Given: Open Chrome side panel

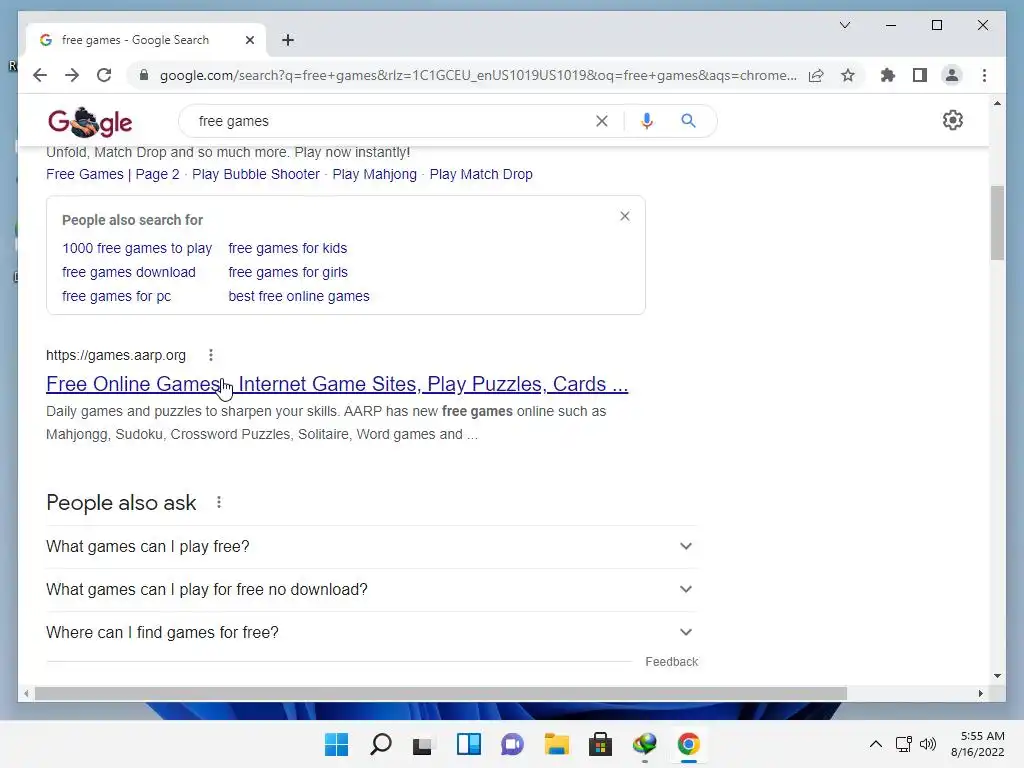Looking at the screenshot, I should (x=920, y=75).
